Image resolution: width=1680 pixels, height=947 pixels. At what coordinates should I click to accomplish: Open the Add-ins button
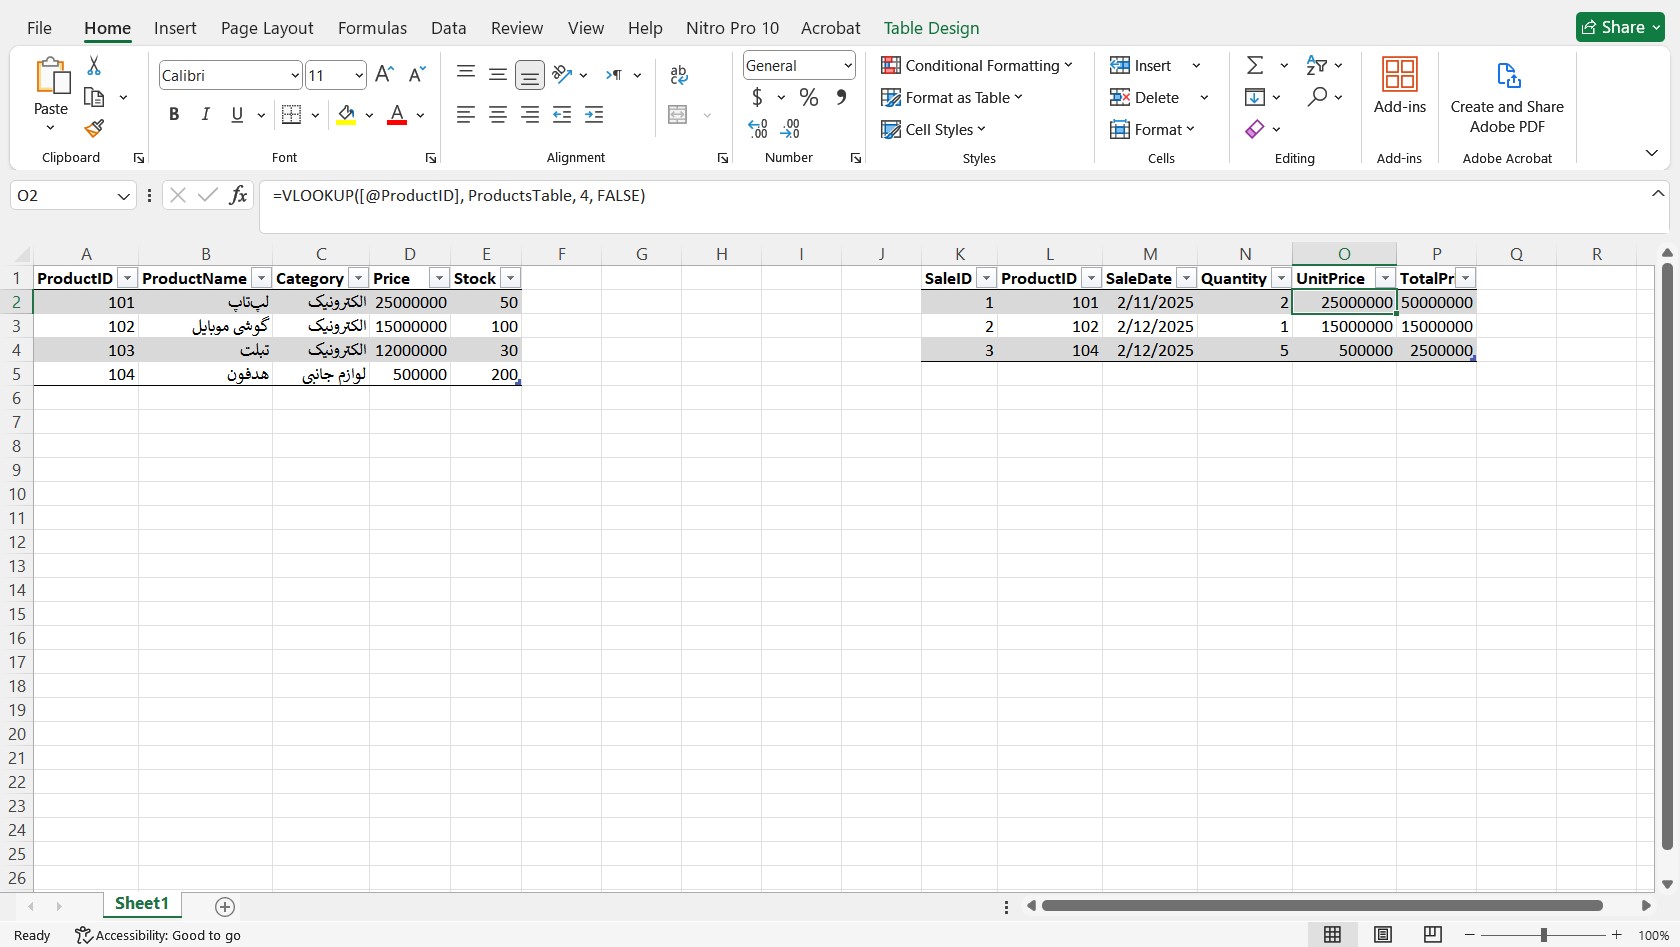click(x=1400, y=86)
